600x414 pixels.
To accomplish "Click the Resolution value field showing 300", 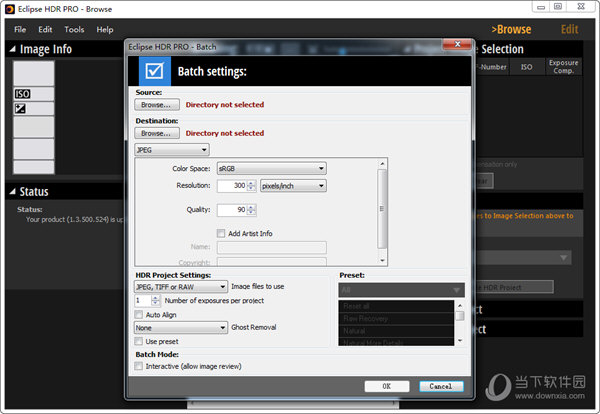I will pos(232,186).
